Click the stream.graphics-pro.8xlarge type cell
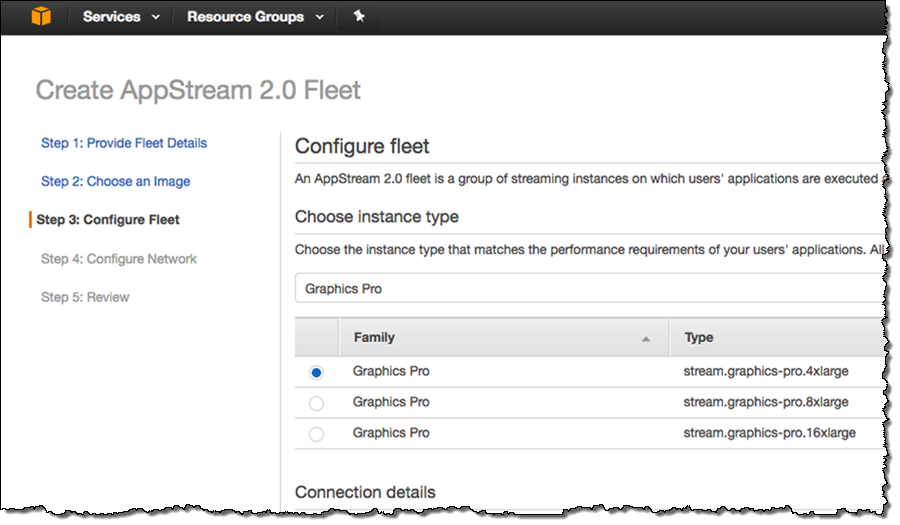This screenshot has height=525, width=900. (x=766, y=402)
